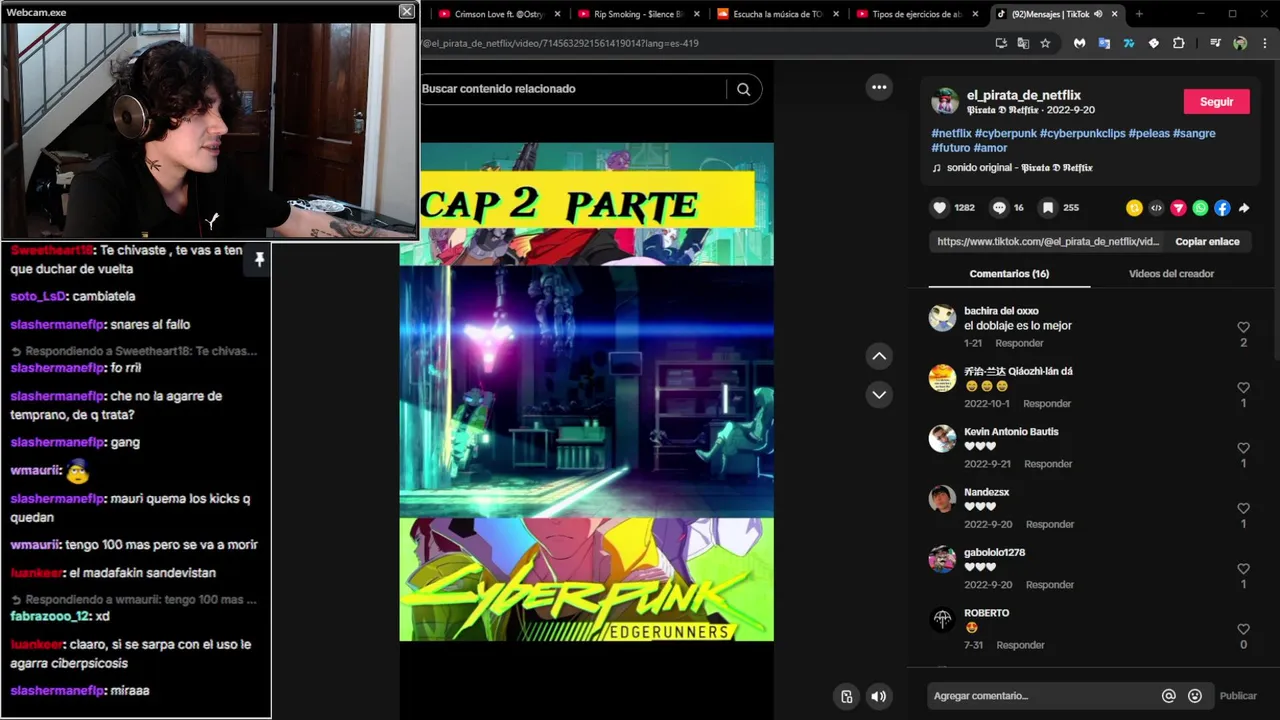Image resolution: width=1280 pixels, height=720 pixels.
Task: Open the #netflix hashtag
Action: (x=951, y=133)
